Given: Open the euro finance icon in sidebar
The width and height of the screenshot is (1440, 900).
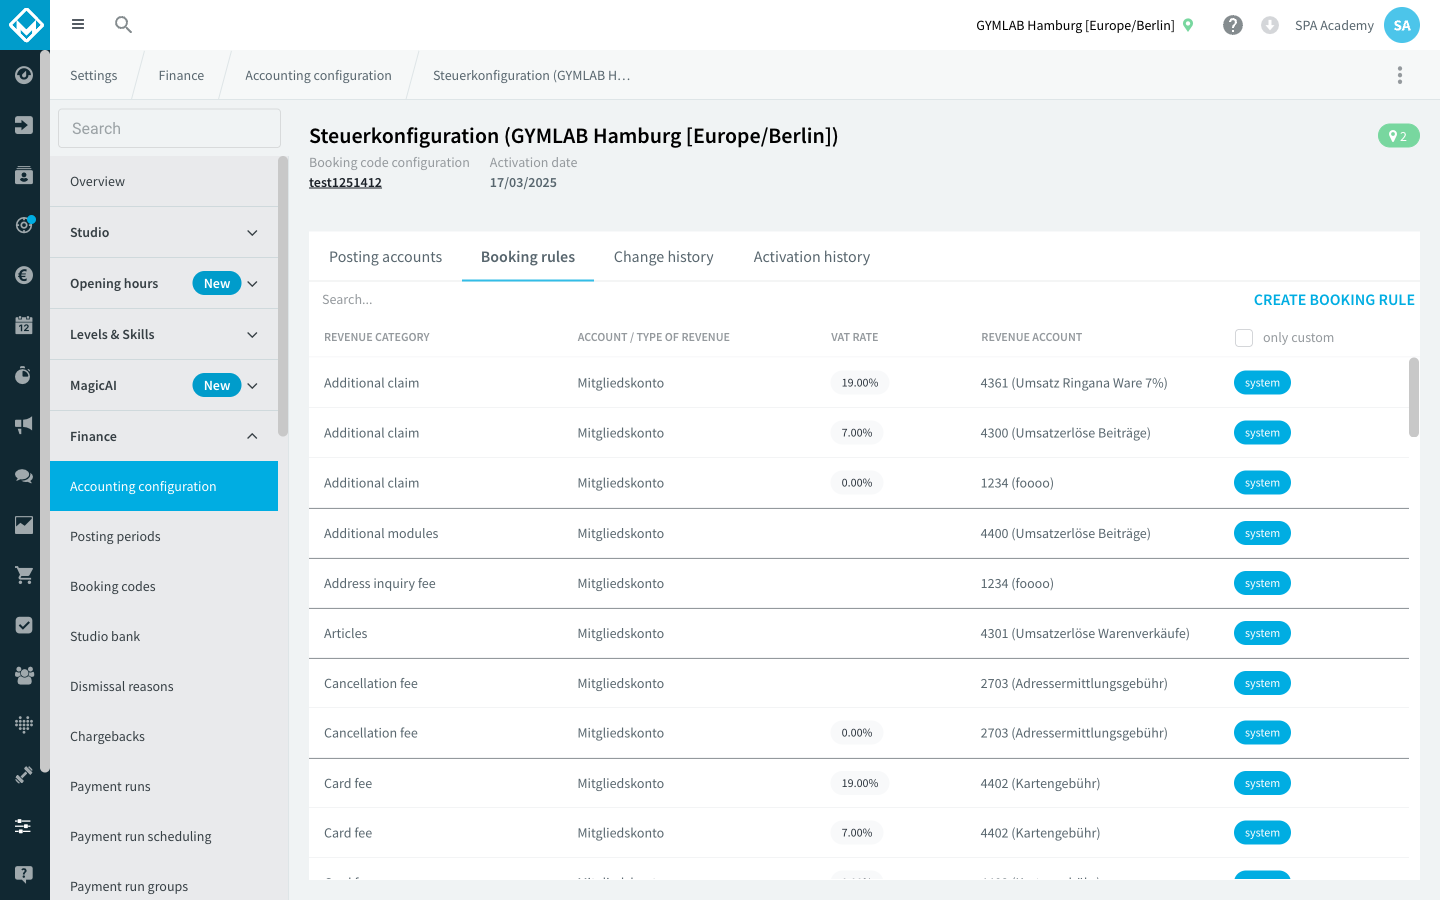Looking at the screenshot, I should [x=24, y=275].
